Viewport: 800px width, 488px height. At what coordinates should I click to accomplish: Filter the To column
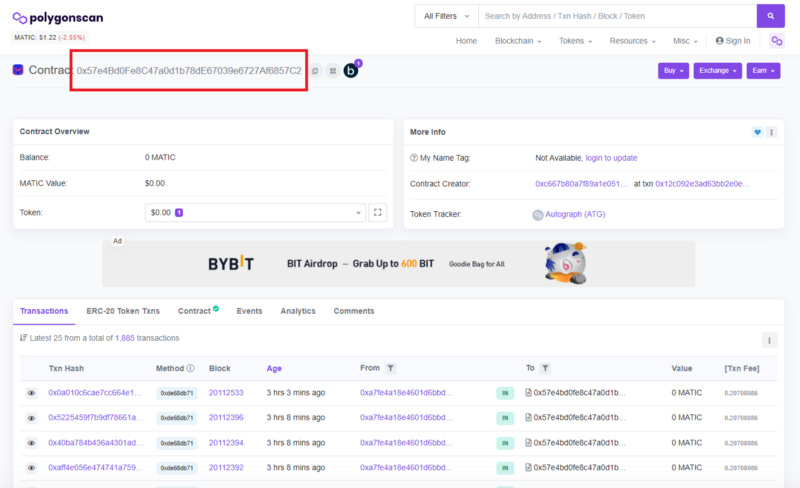point(545,368)
